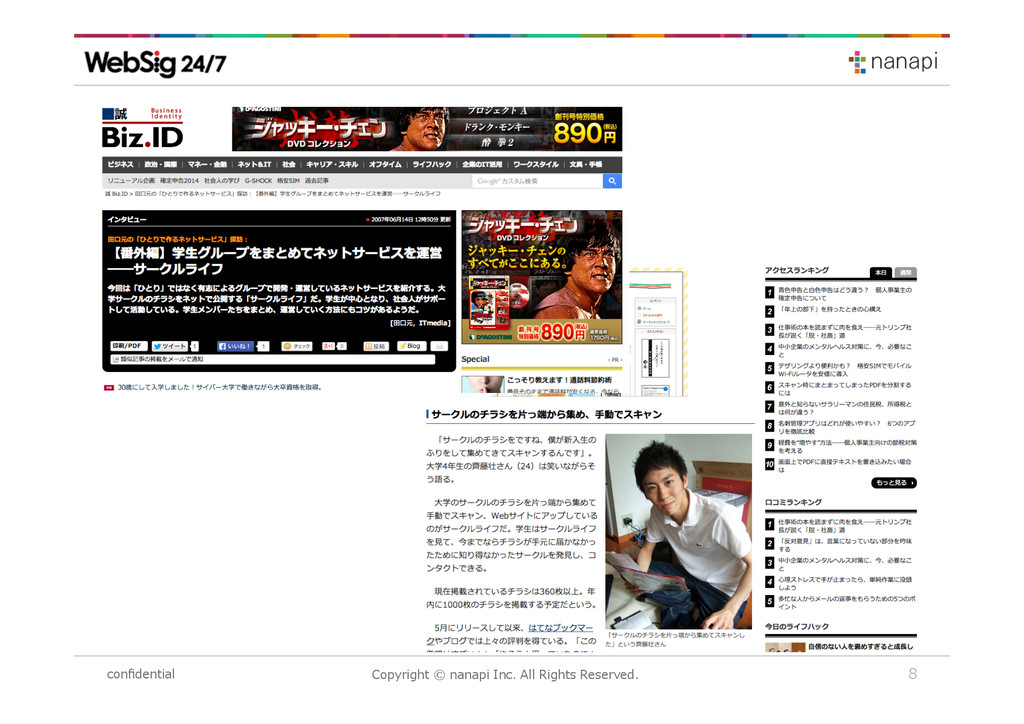Click the Facebook いいね！ button
Screen dimensions: 1024x724
pos(235,346)
